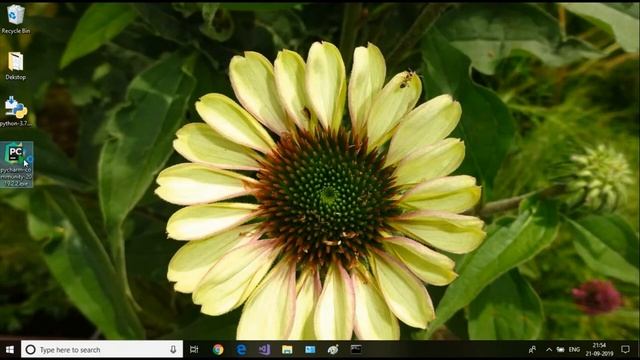This screenshot has height=360, width=640.
Task: Select the PyCharm community installer icon
Action: click(x=16, y=164)
